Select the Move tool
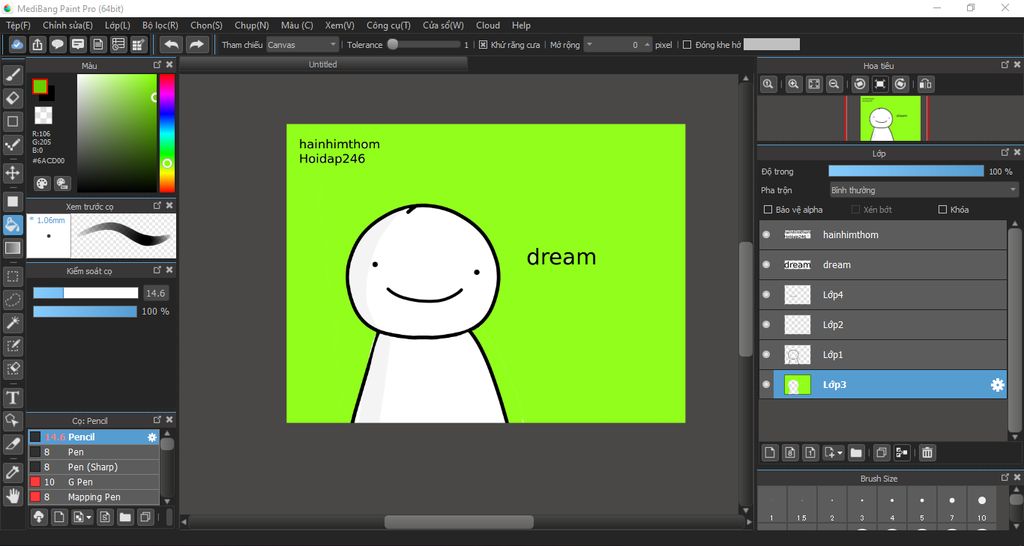Viewport: 1024px width, 546px height. pyautogui.click(x=12, y=173)
